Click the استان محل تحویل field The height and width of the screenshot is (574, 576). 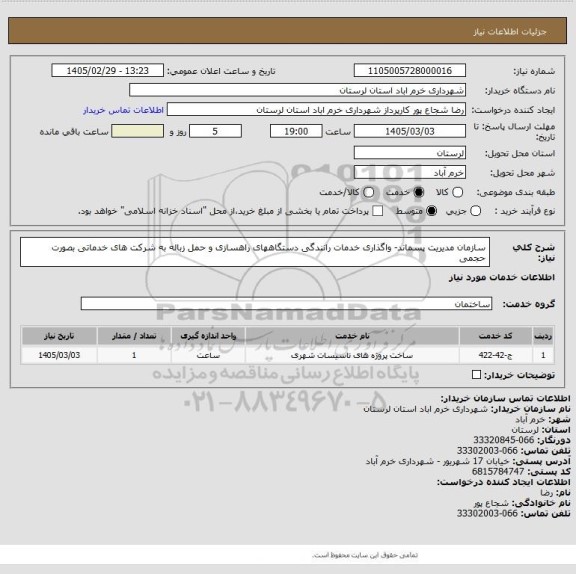(410, 153)
